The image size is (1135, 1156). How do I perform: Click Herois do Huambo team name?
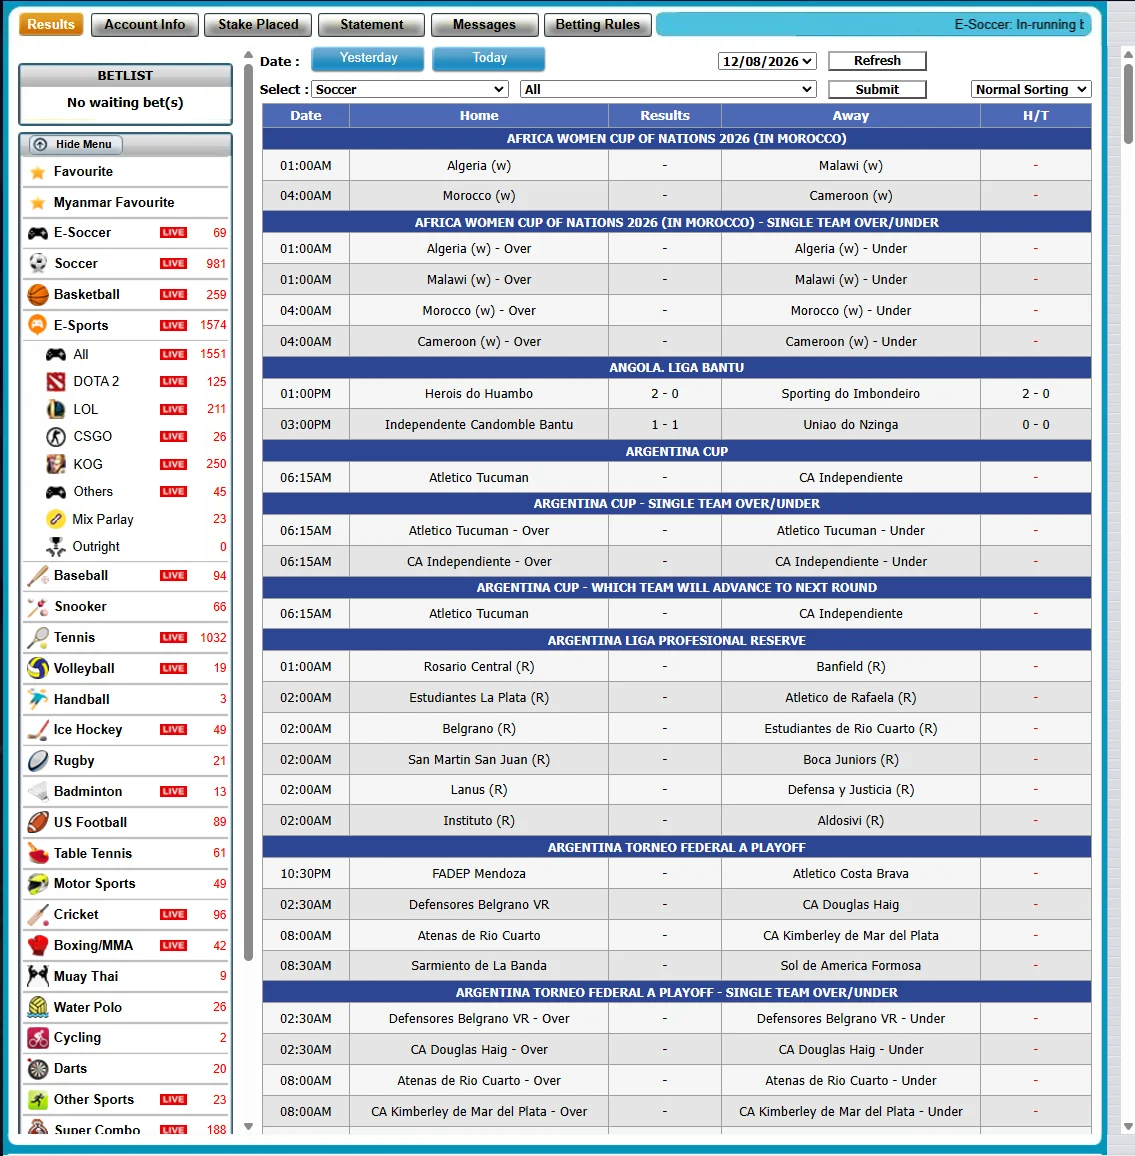[479, 394]
